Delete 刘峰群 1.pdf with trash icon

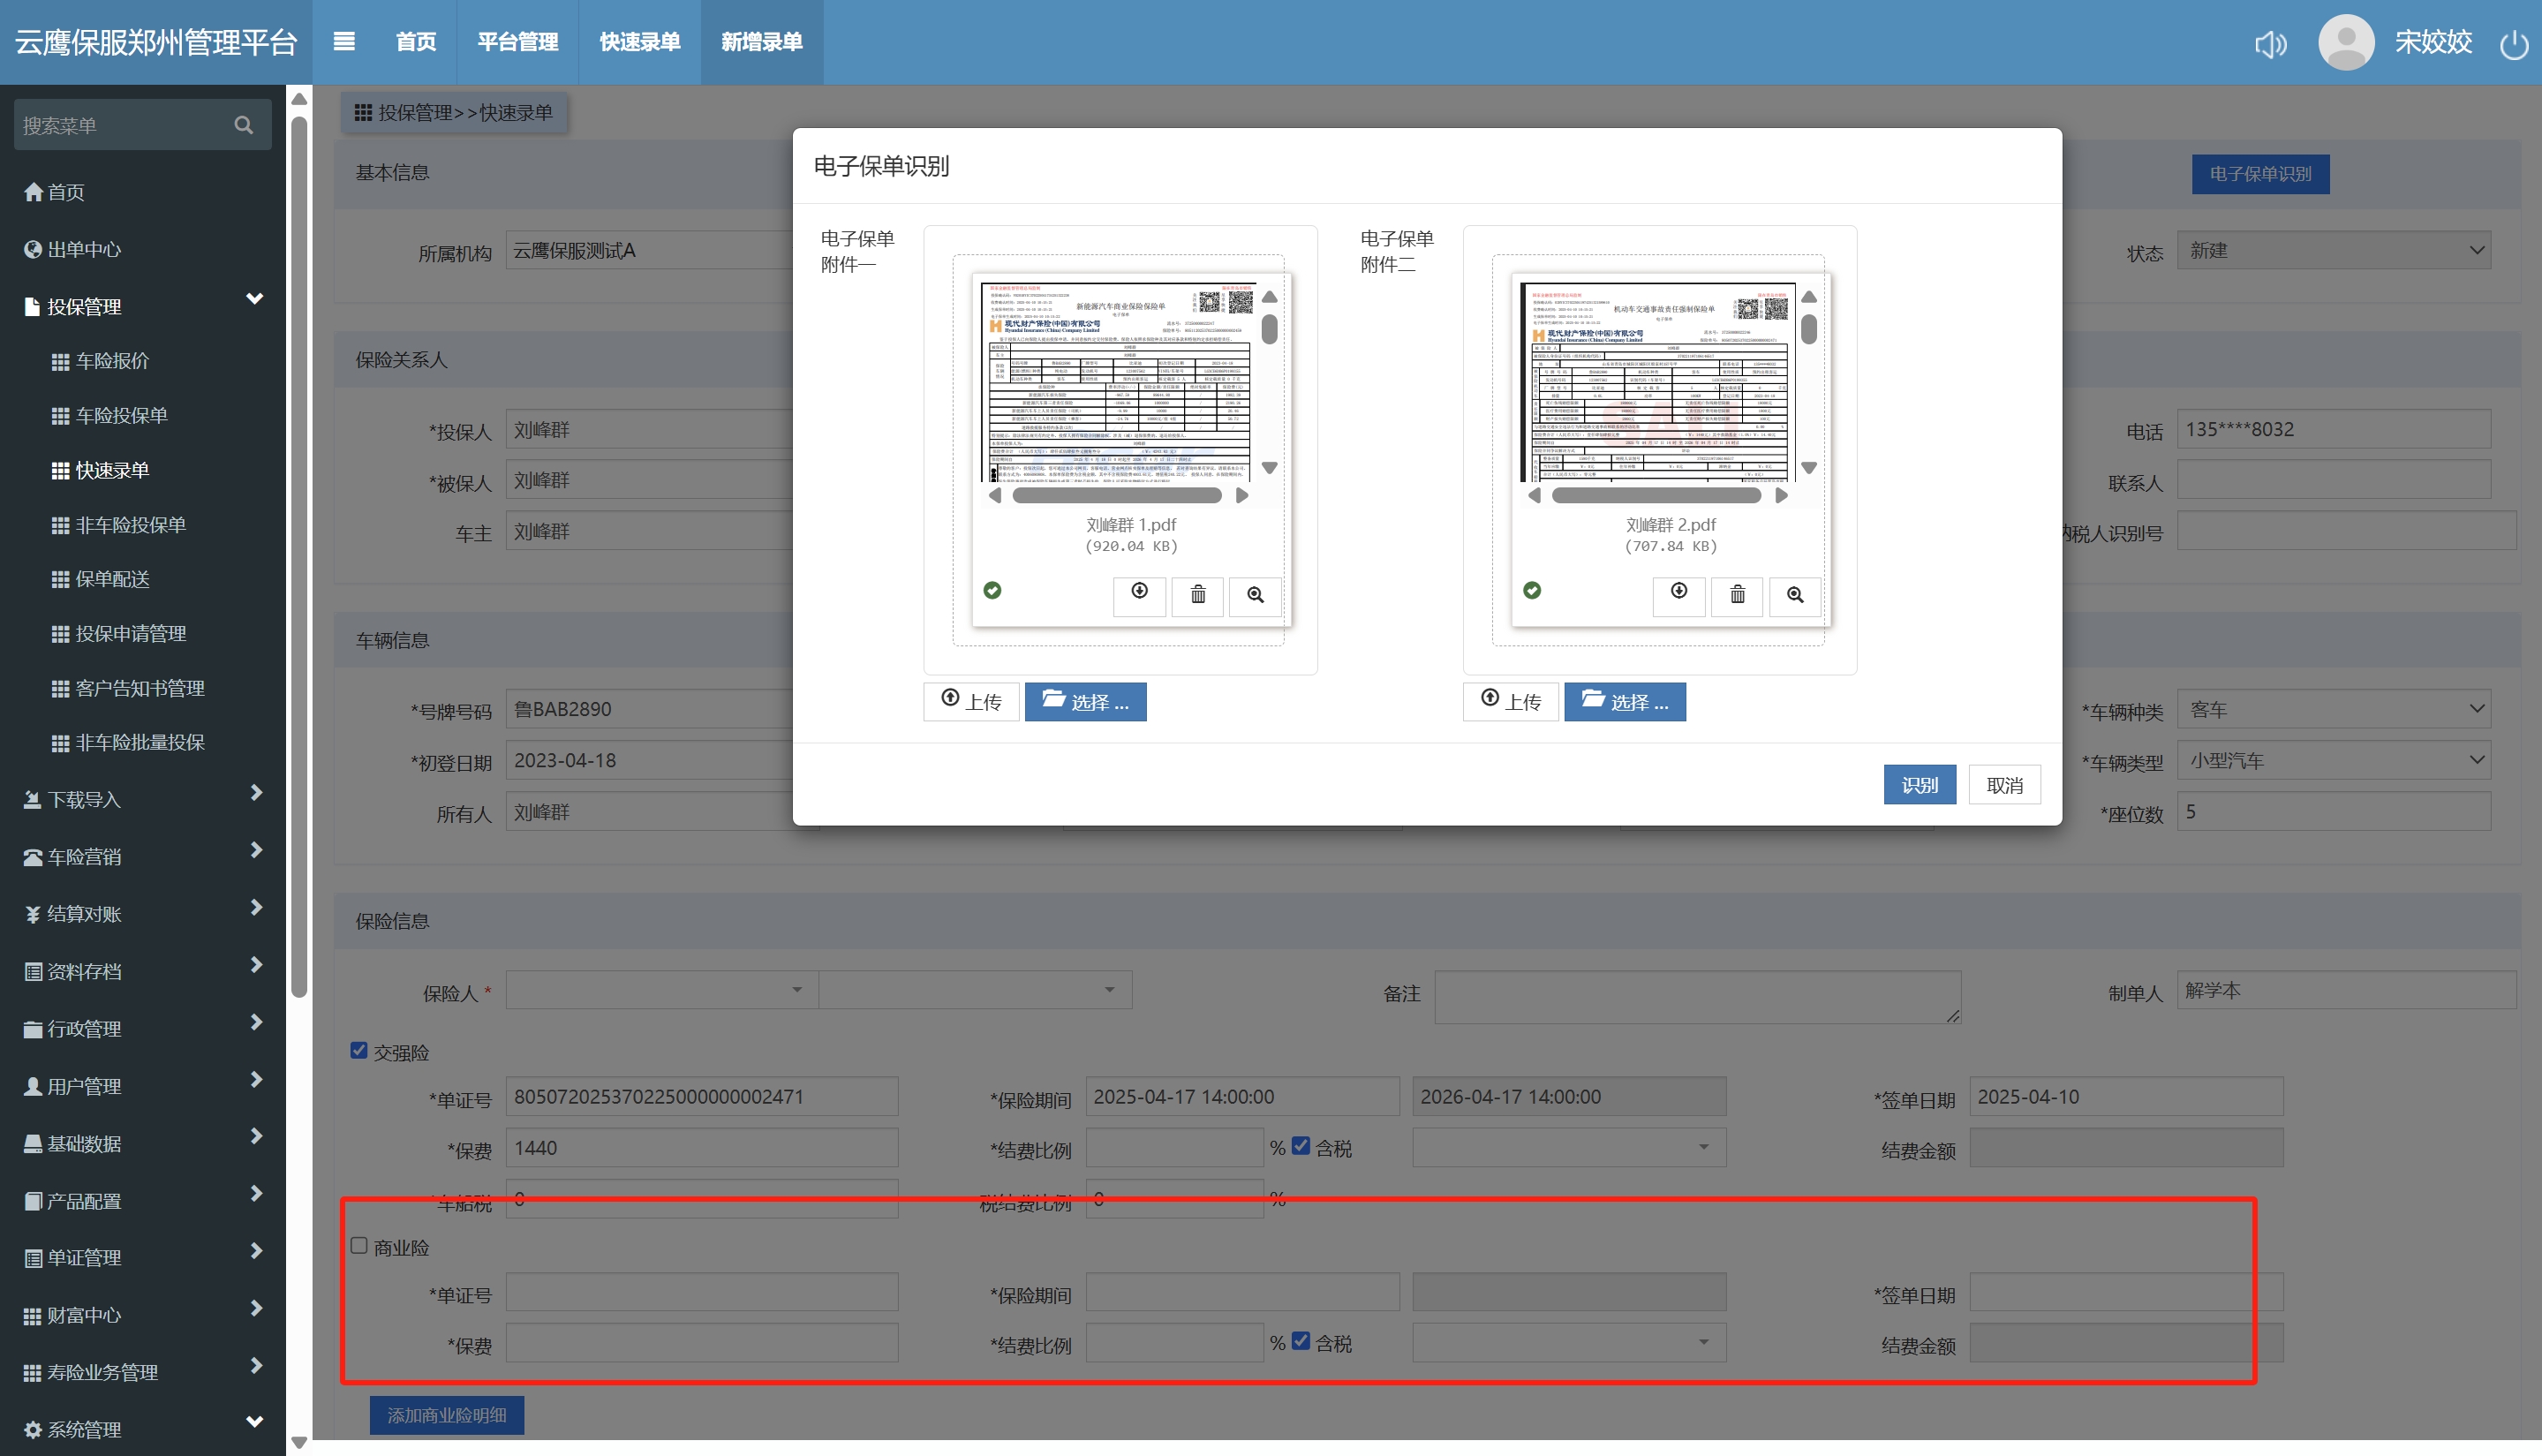[x=1197, y=595]
